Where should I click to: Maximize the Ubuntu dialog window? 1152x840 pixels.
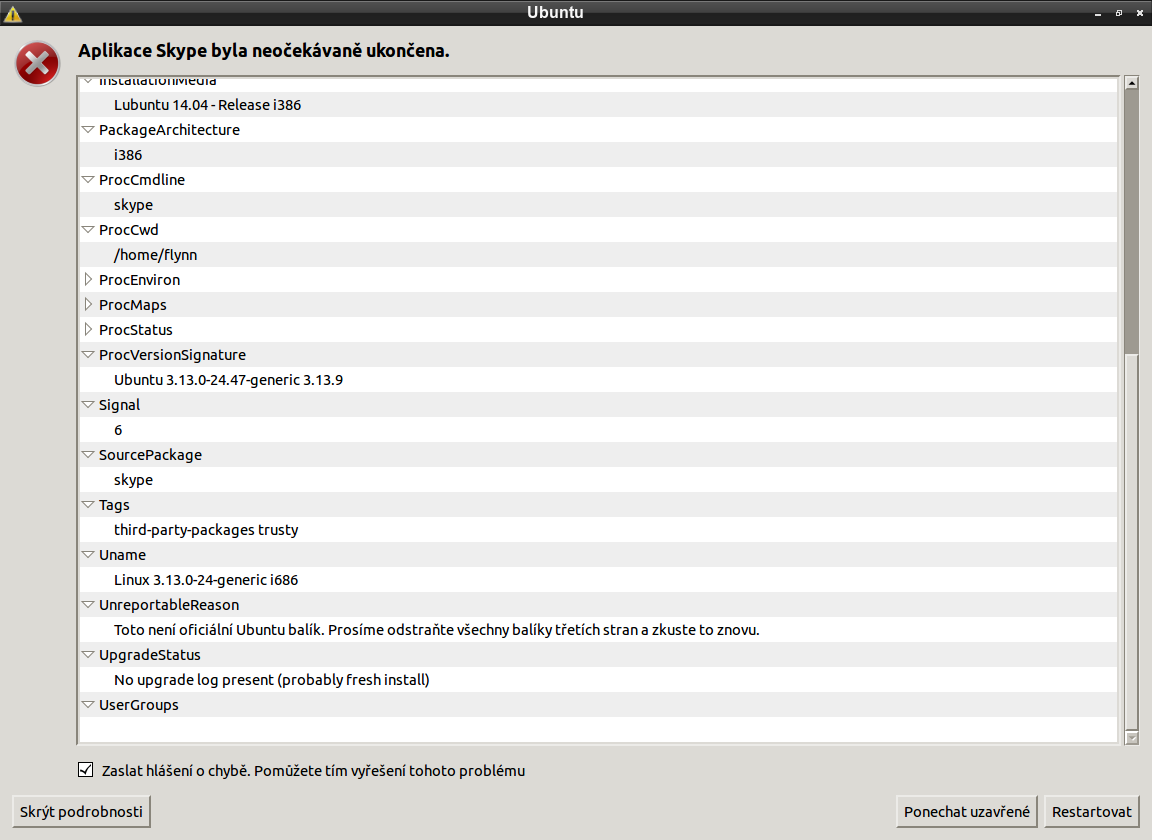coord(1119,13)
